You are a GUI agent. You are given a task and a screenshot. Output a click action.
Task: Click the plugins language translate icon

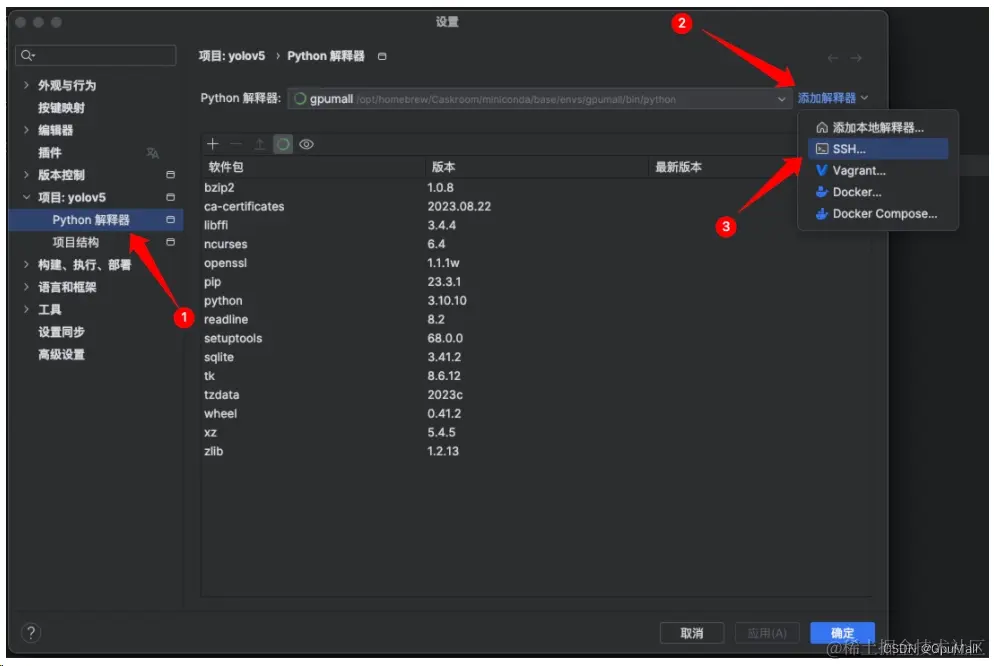point(153,153)
